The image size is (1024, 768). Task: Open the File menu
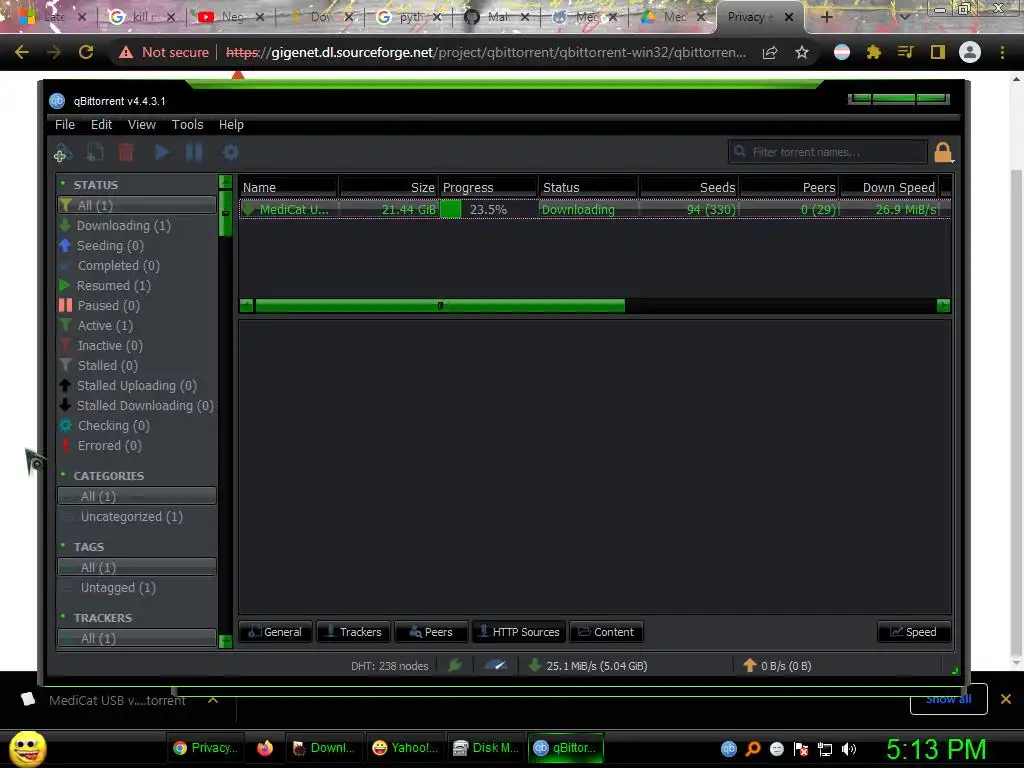[x=65, y=125]
